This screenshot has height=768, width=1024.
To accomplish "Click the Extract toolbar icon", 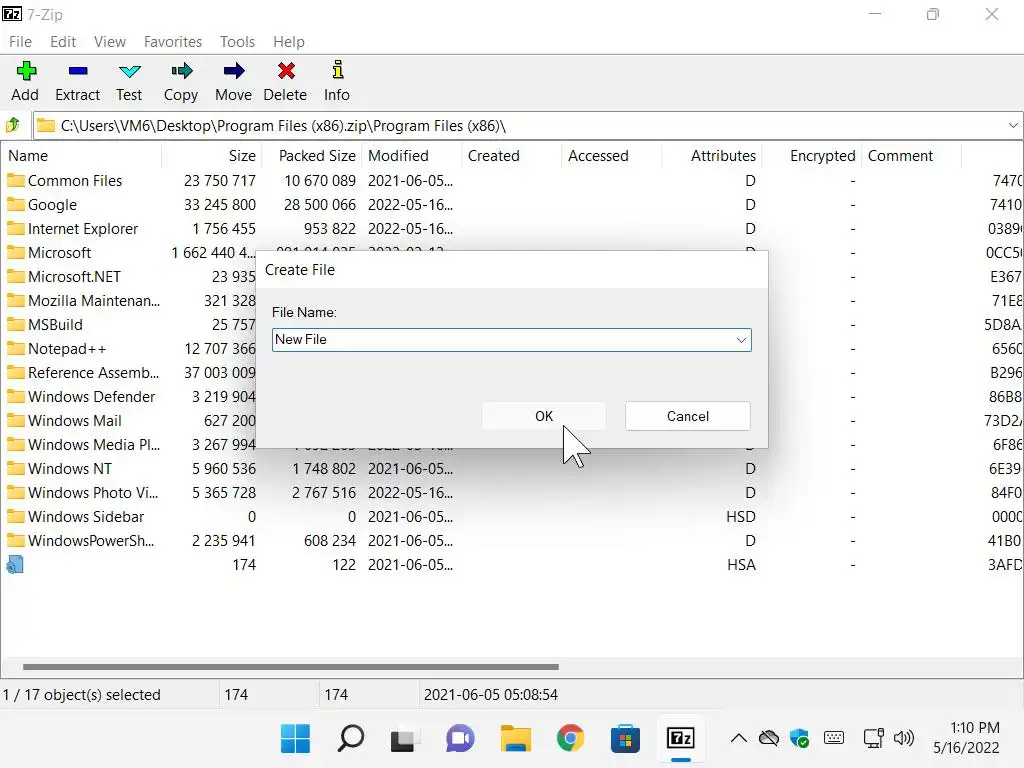I will pyautogui.click(x=78, y=71).
